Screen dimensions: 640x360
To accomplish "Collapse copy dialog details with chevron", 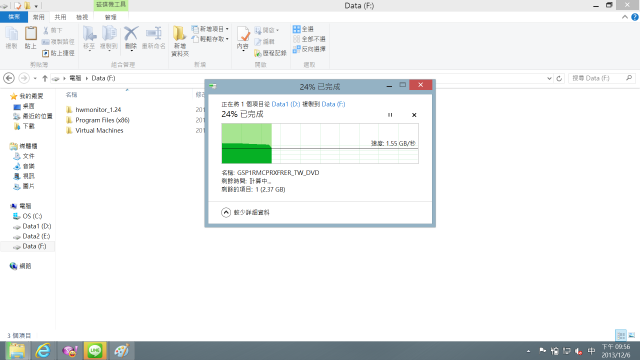I will [x=226, y=212].
